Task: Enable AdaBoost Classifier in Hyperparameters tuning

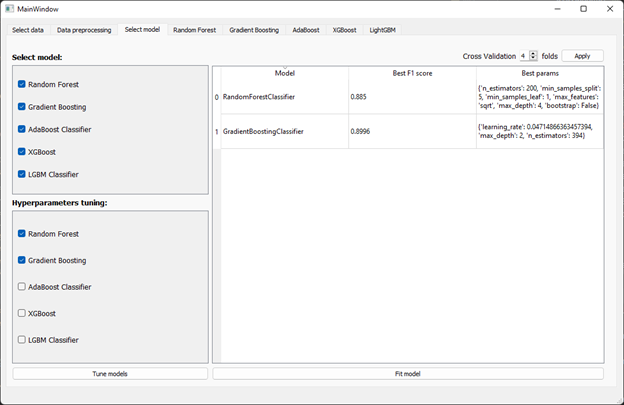Action: tap(22, 286)
